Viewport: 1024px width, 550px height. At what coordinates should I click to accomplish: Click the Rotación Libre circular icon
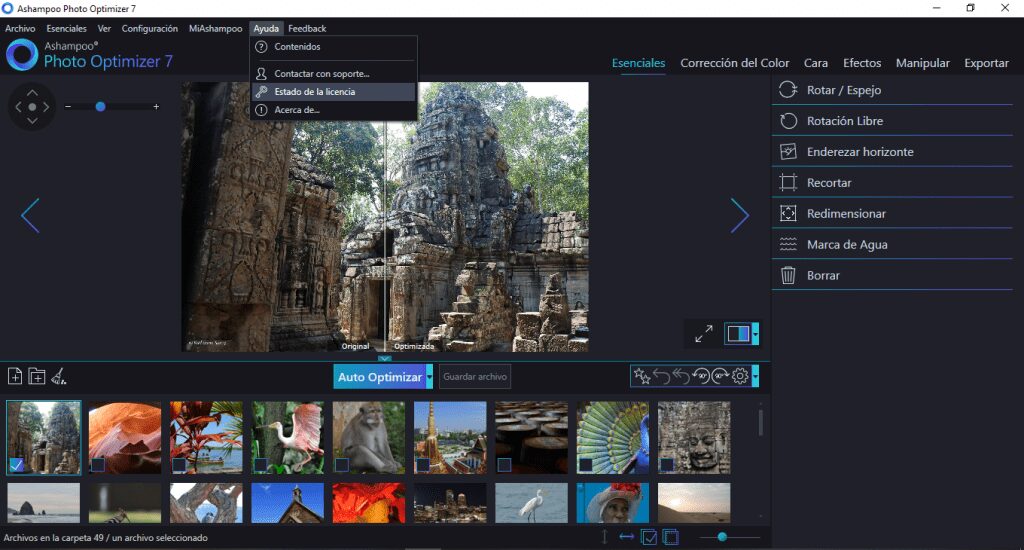click(x=788, y=121)
